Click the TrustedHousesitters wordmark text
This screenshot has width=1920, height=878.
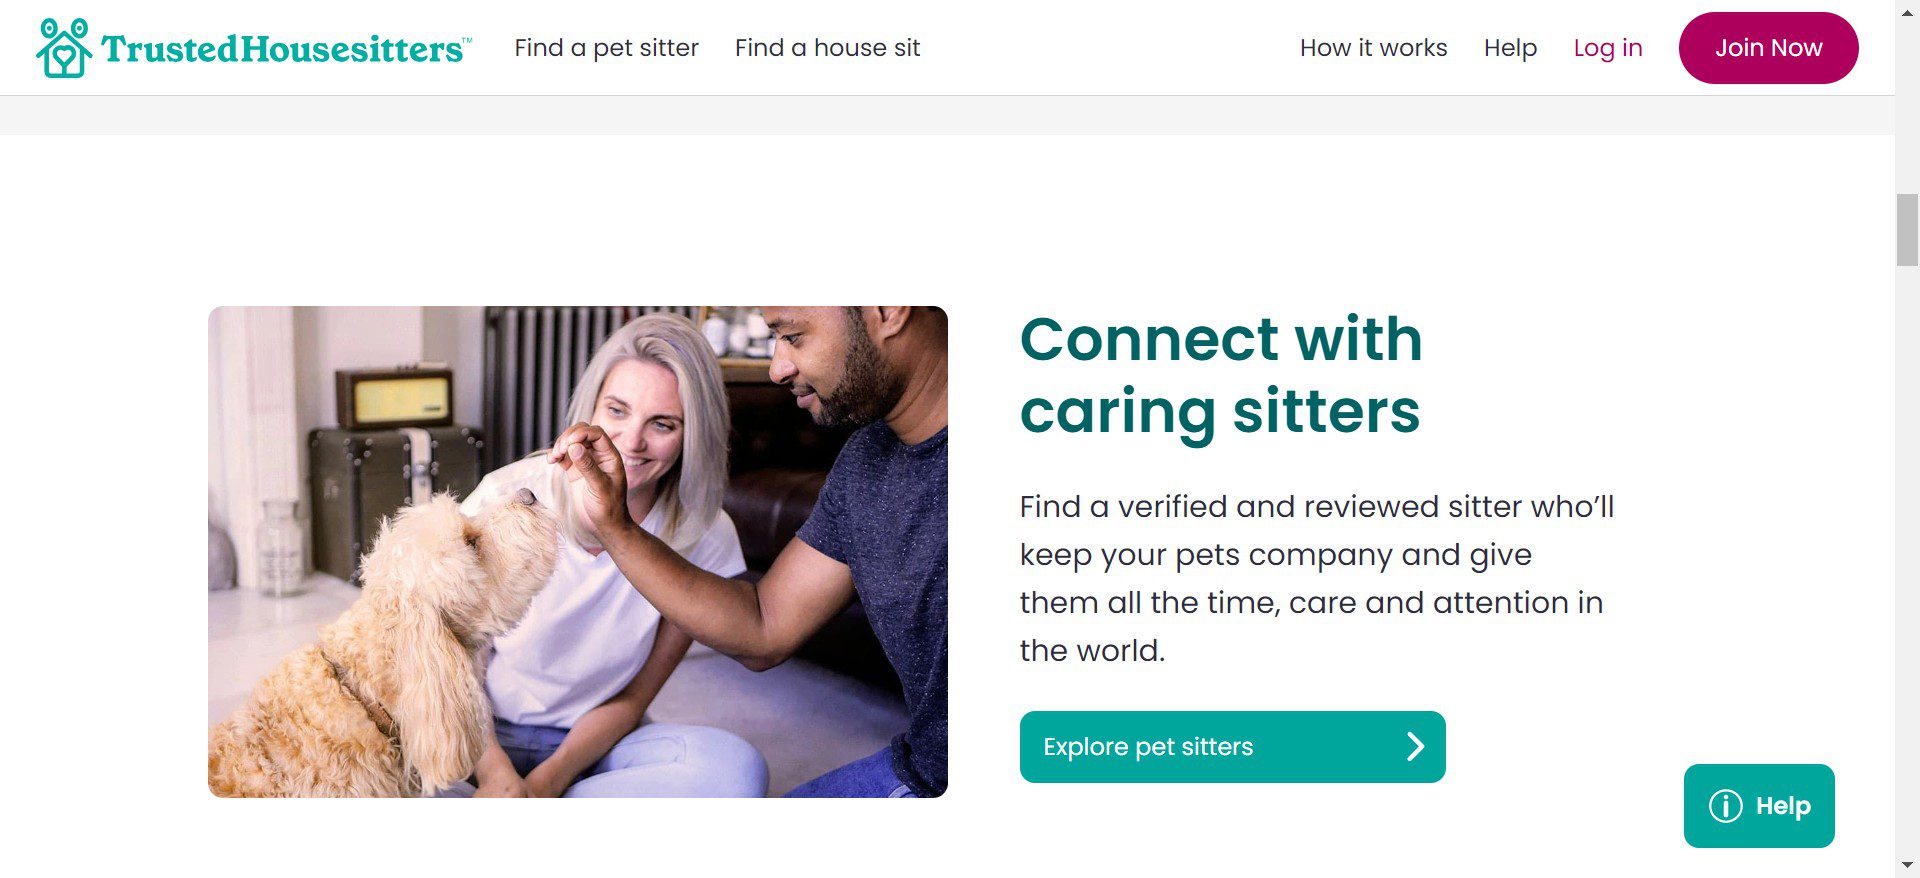(x=283, y=49)
